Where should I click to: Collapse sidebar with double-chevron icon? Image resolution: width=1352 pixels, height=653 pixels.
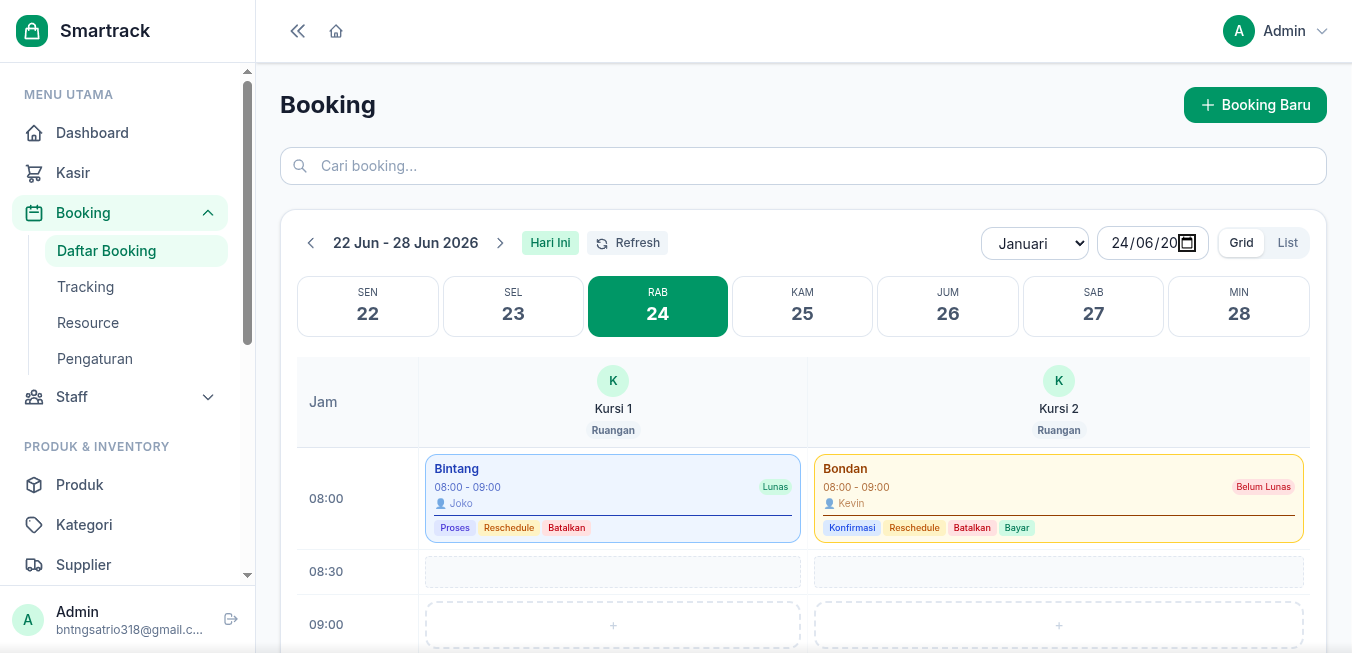click(x=297, y=31)
